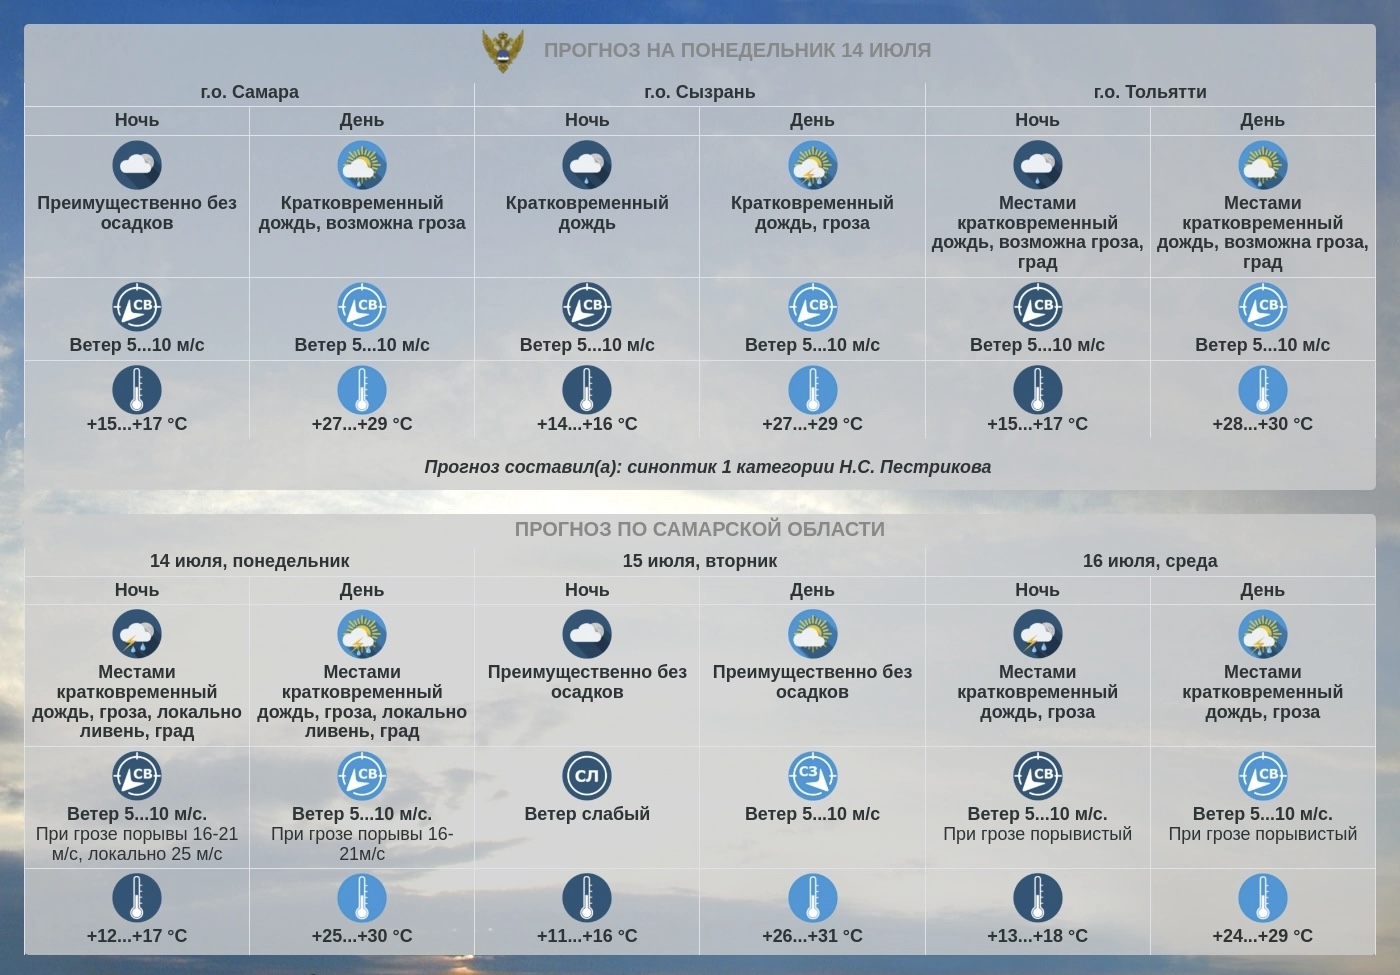Select the 15 июля, вторник header
This screenshot has width=1400, height=975.
point(699,561)
